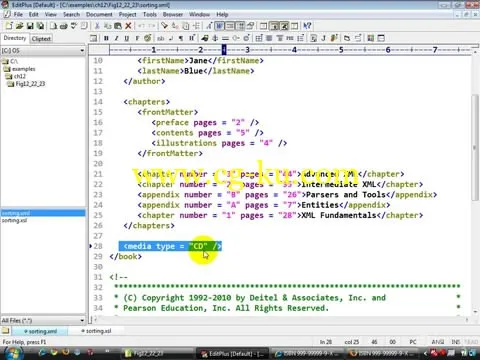This screenshot has height=360, width=480.
Task: Click the vertical scrollbar of the editor
Action: (475, 147)
